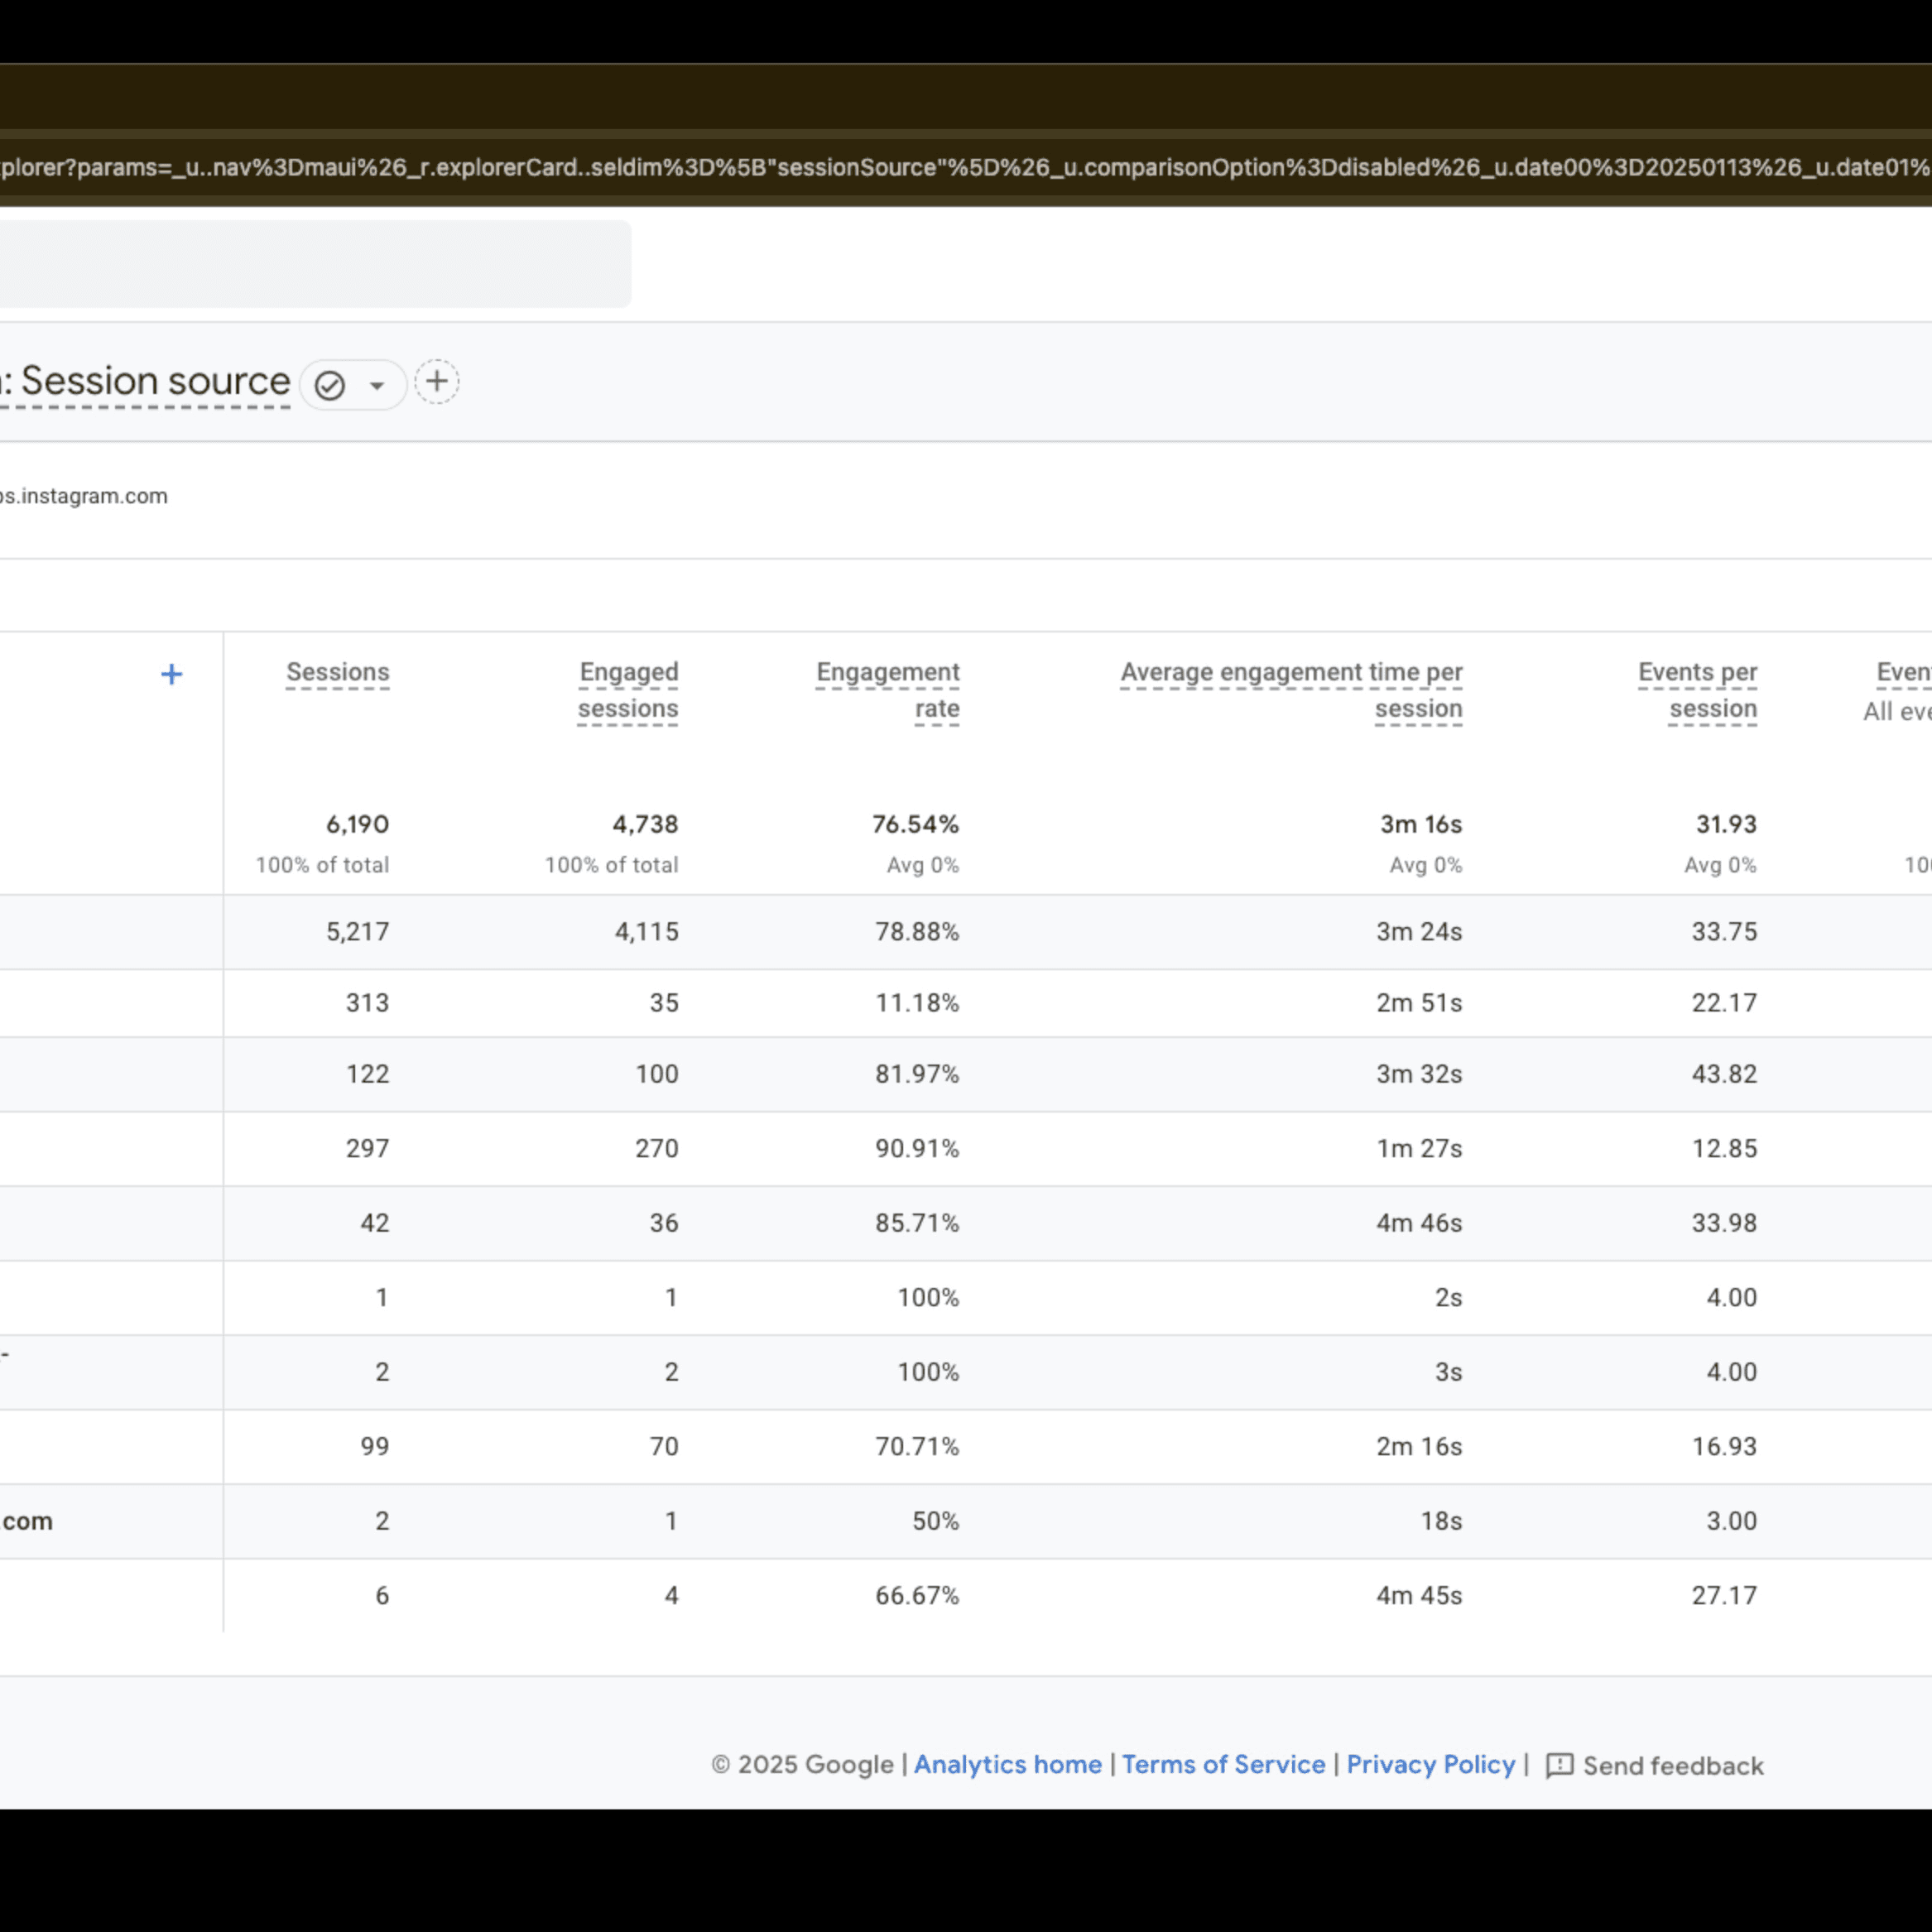Click the sessions cell 122
This screenshot has height=1932, width=1932.
pyautogui.click(x=367, y=1074)
